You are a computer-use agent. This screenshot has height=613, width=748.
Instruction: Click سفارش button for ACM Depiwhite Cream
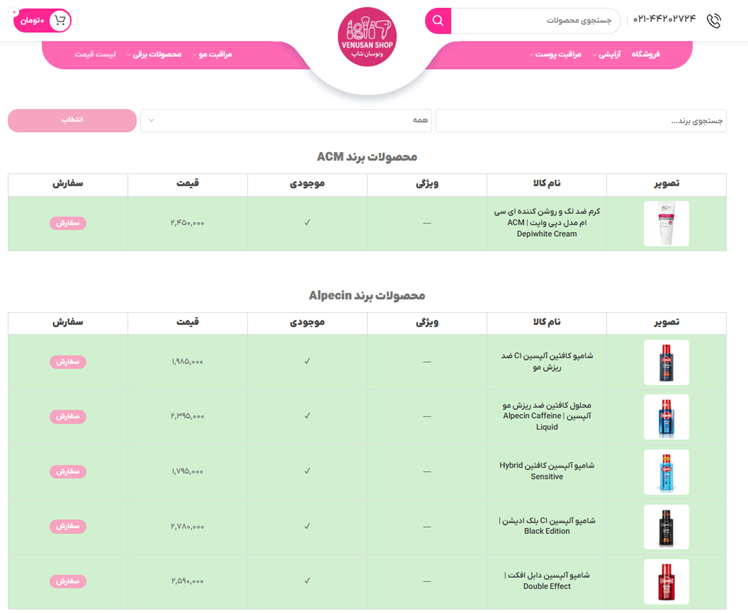(x=68, y=223)
